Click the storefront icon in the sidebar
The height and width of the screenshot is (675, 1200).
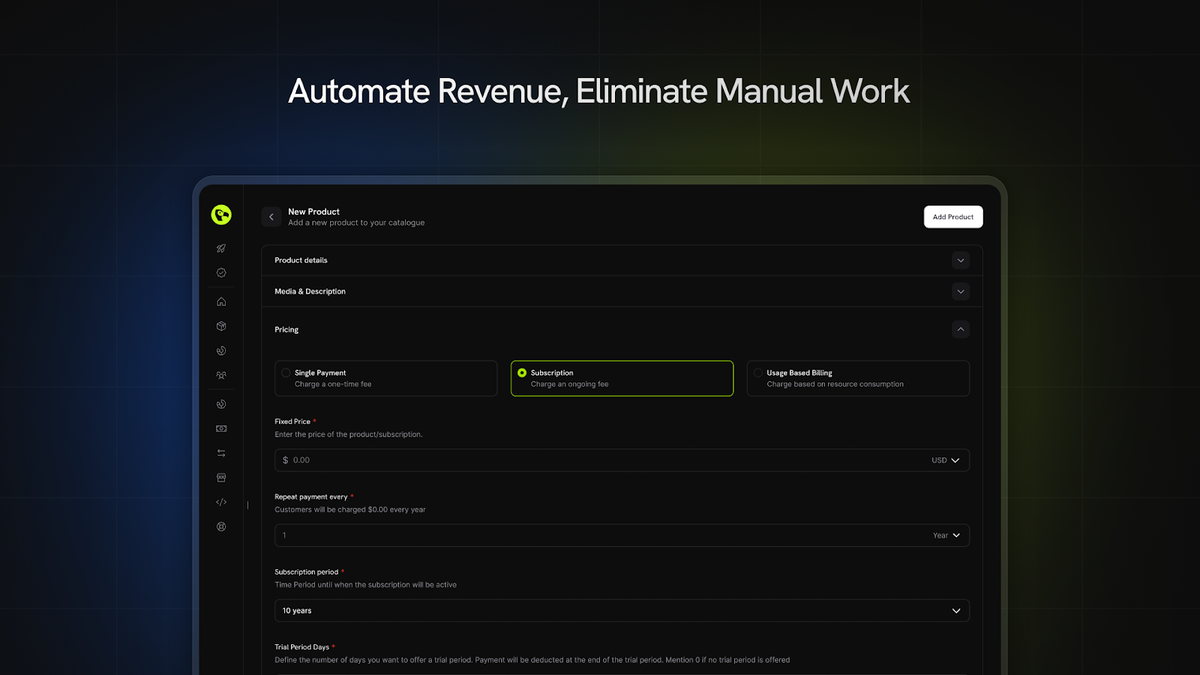tap(221, 477)
